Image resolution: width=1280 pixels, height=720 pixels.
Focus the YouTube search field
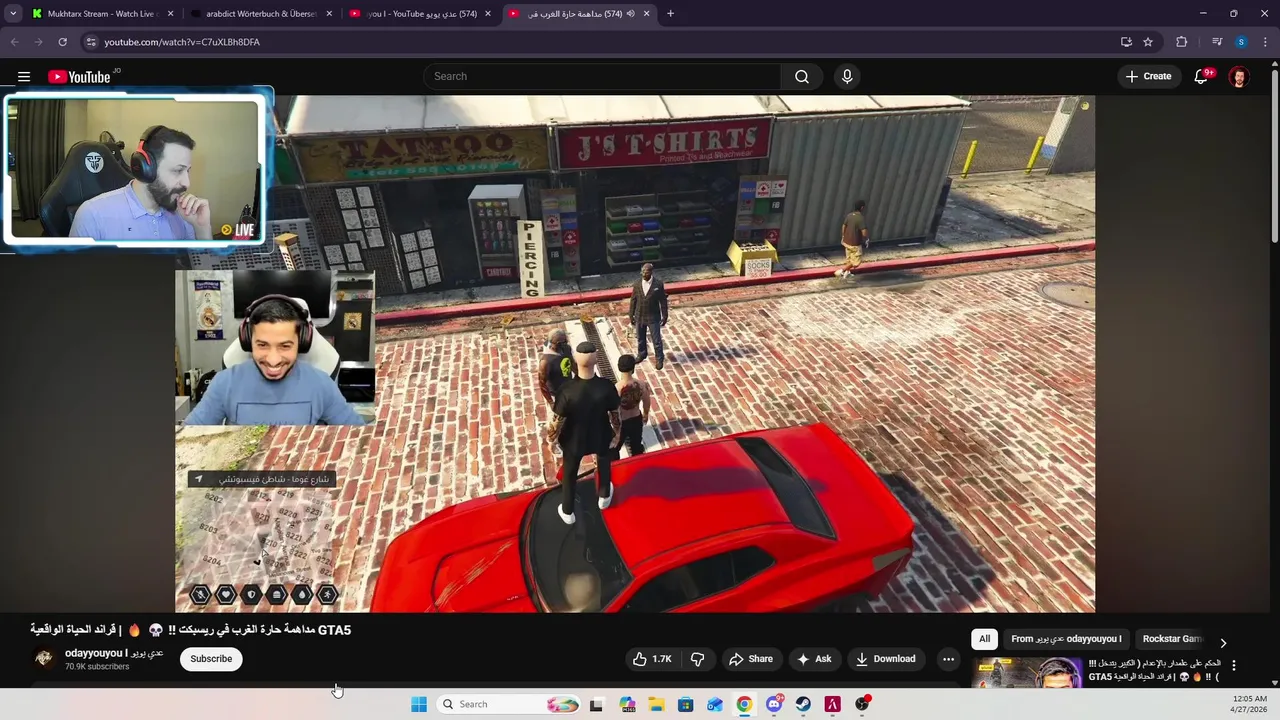[603, 77]
